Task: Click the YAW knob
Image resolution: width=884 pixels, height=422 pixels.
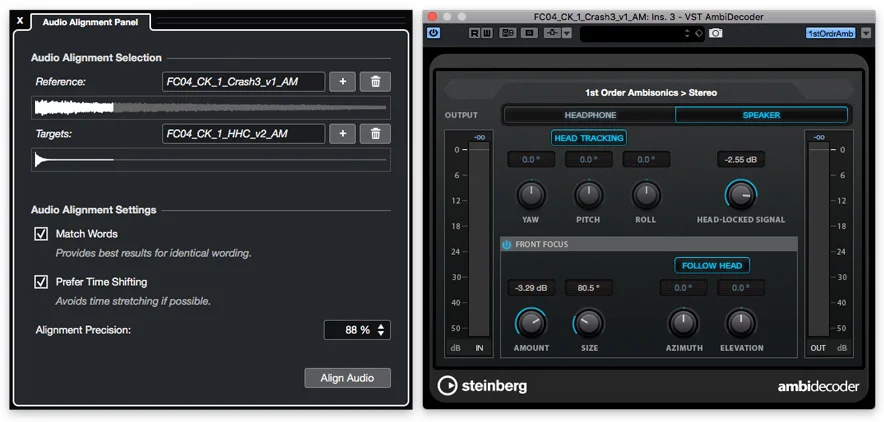Action: 531,195
